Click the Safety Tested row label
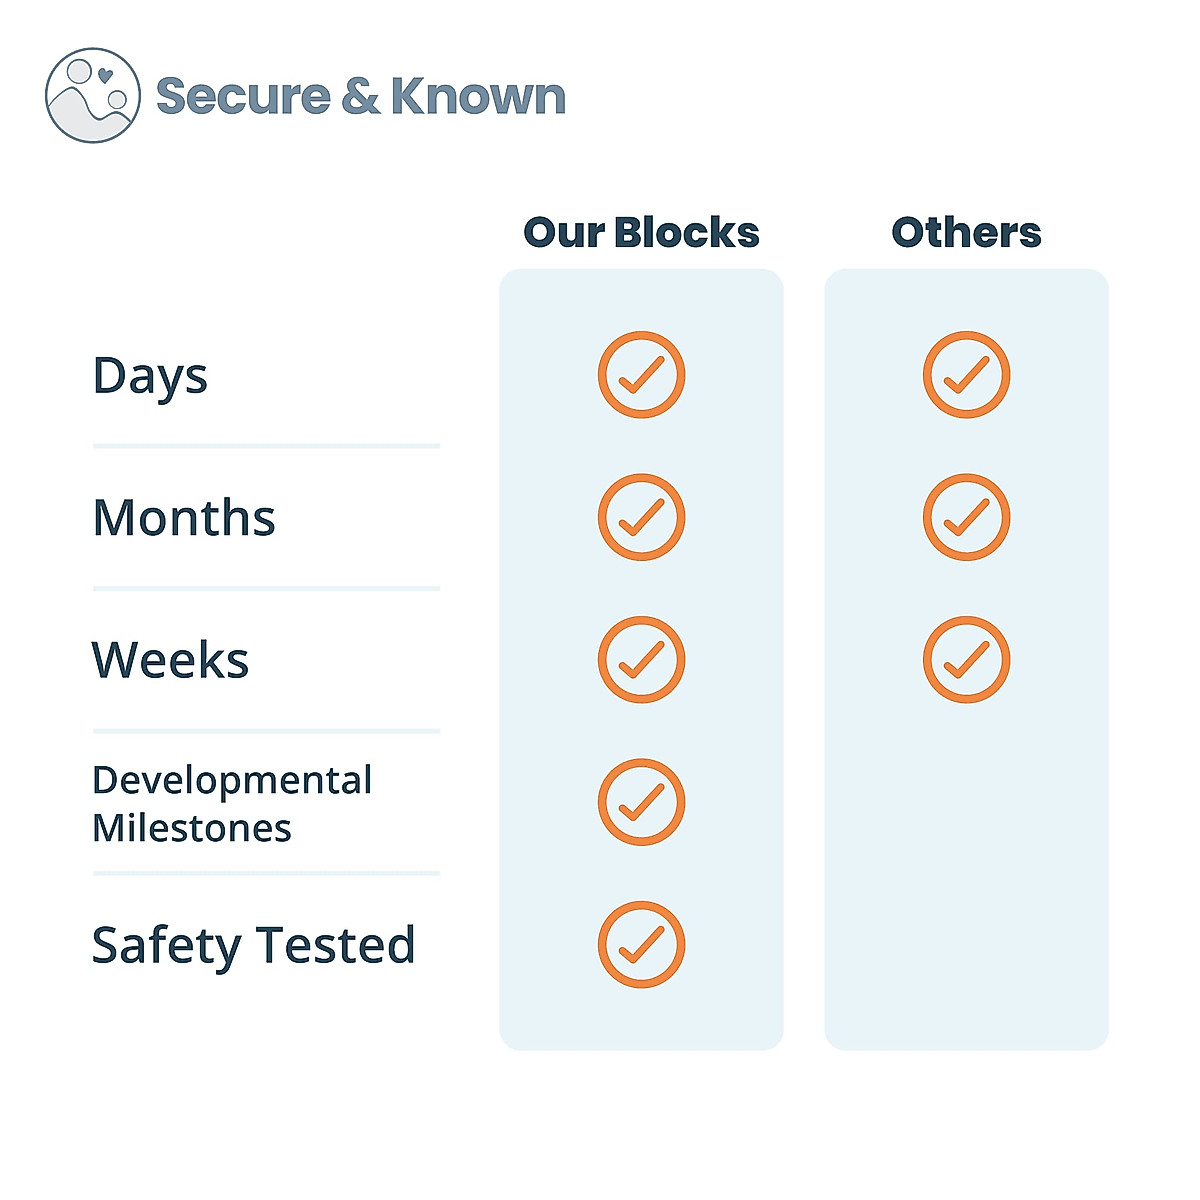 (253, 946)
